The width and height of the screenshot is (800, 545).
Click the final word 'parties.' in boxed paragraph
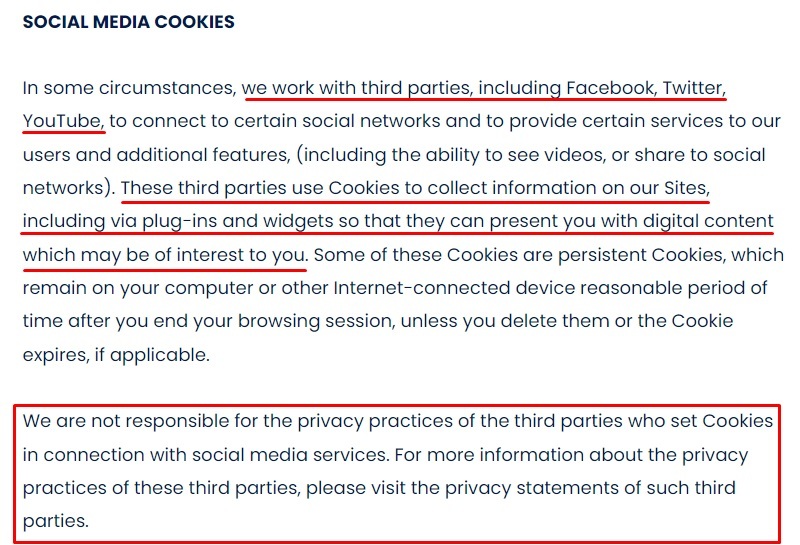click(56, 521)
